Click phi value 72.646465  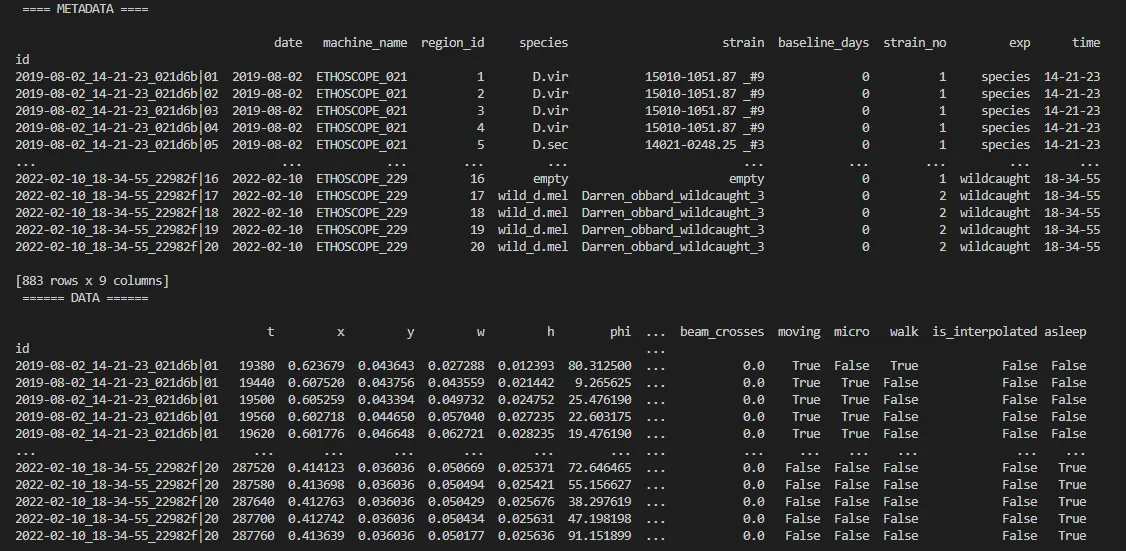click(600, 467)
